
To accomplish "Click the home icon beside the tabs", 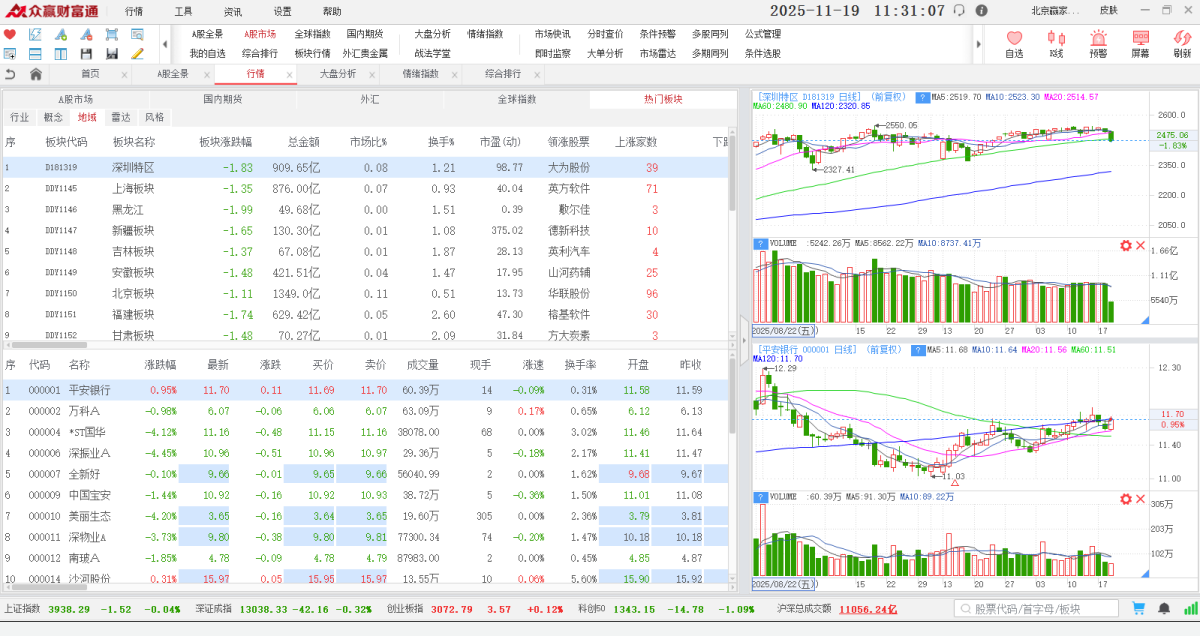I will [x=36, y=74].
